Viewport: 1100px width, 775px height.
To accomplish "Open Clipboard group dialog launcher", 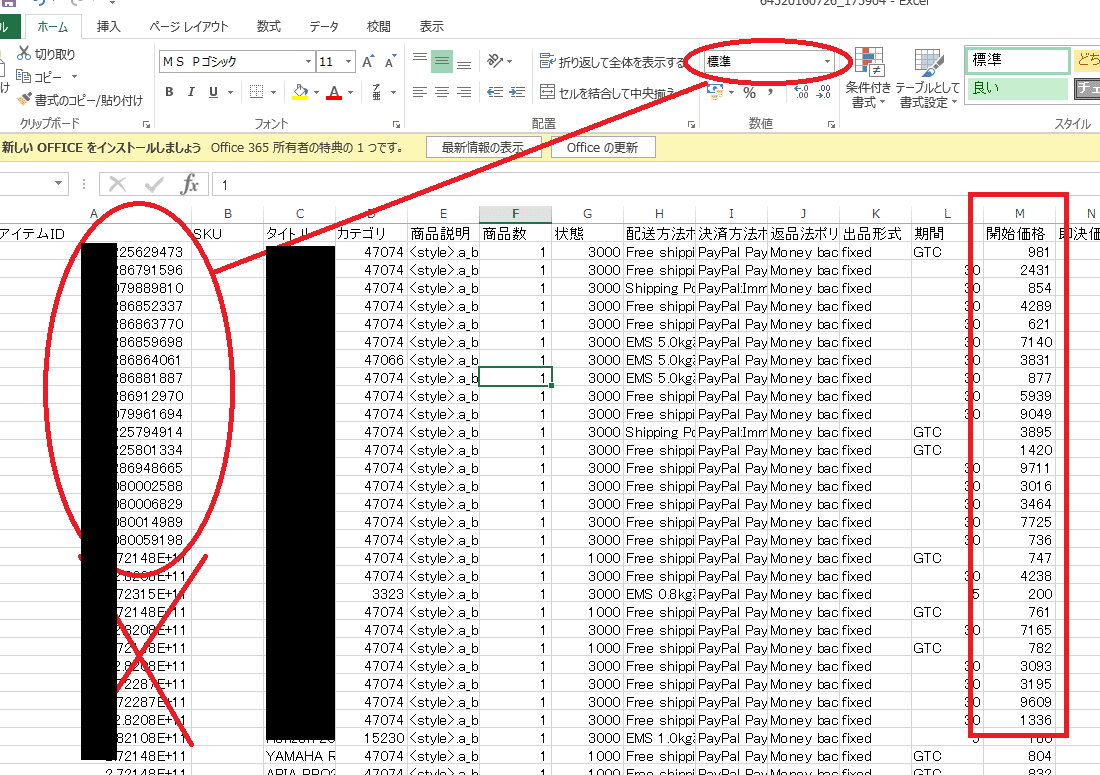I will click(147, 124).
